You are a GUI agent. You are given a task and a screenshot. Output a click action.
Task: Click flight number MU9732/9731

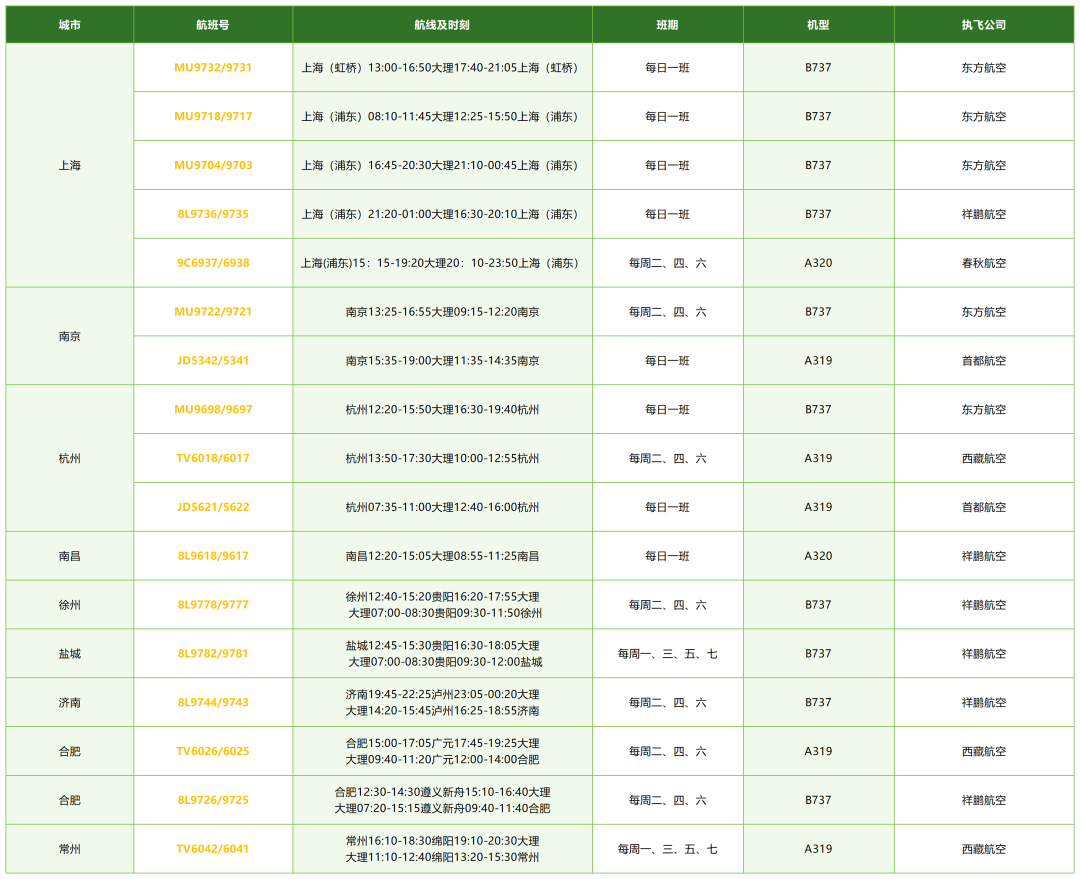pos(213,68)
